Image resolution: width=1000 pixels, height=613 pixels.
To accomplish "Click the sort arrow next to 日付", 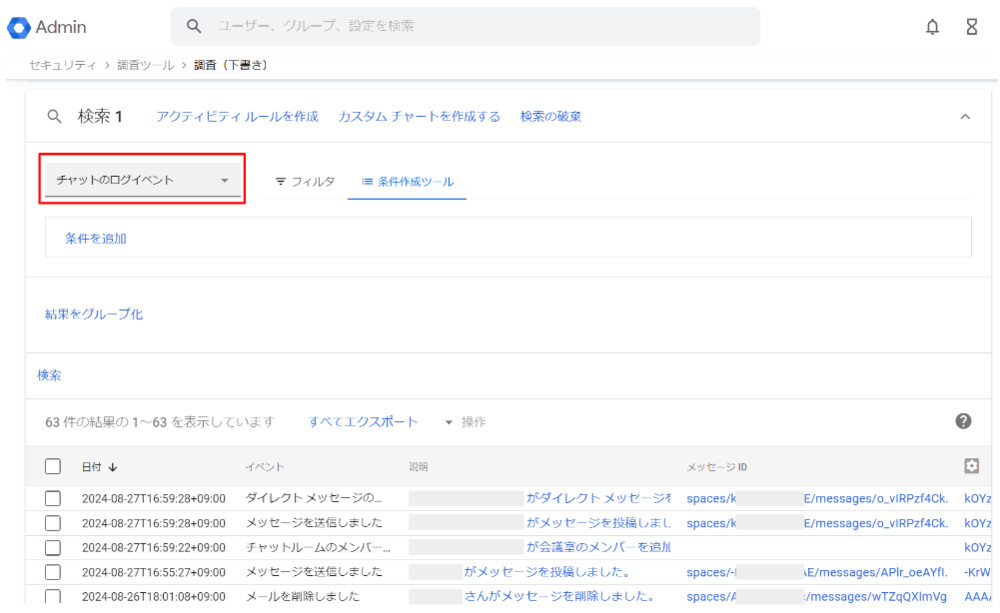I will pyautogui.click(x=113, y=467).
